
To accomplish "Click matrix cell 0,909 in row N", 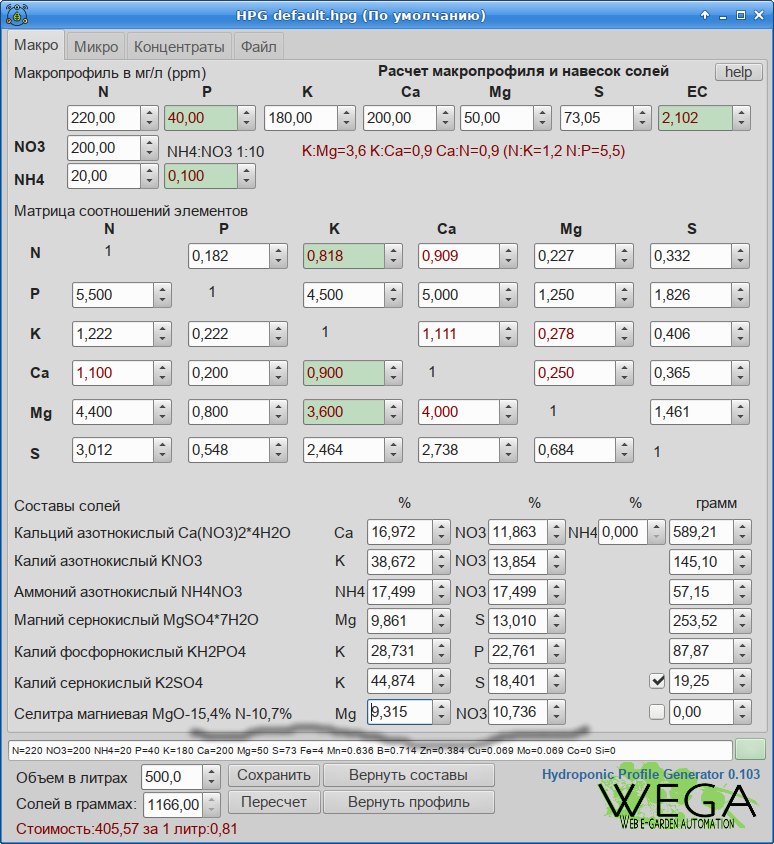I will pyautogui.click(x=459, y=256).
